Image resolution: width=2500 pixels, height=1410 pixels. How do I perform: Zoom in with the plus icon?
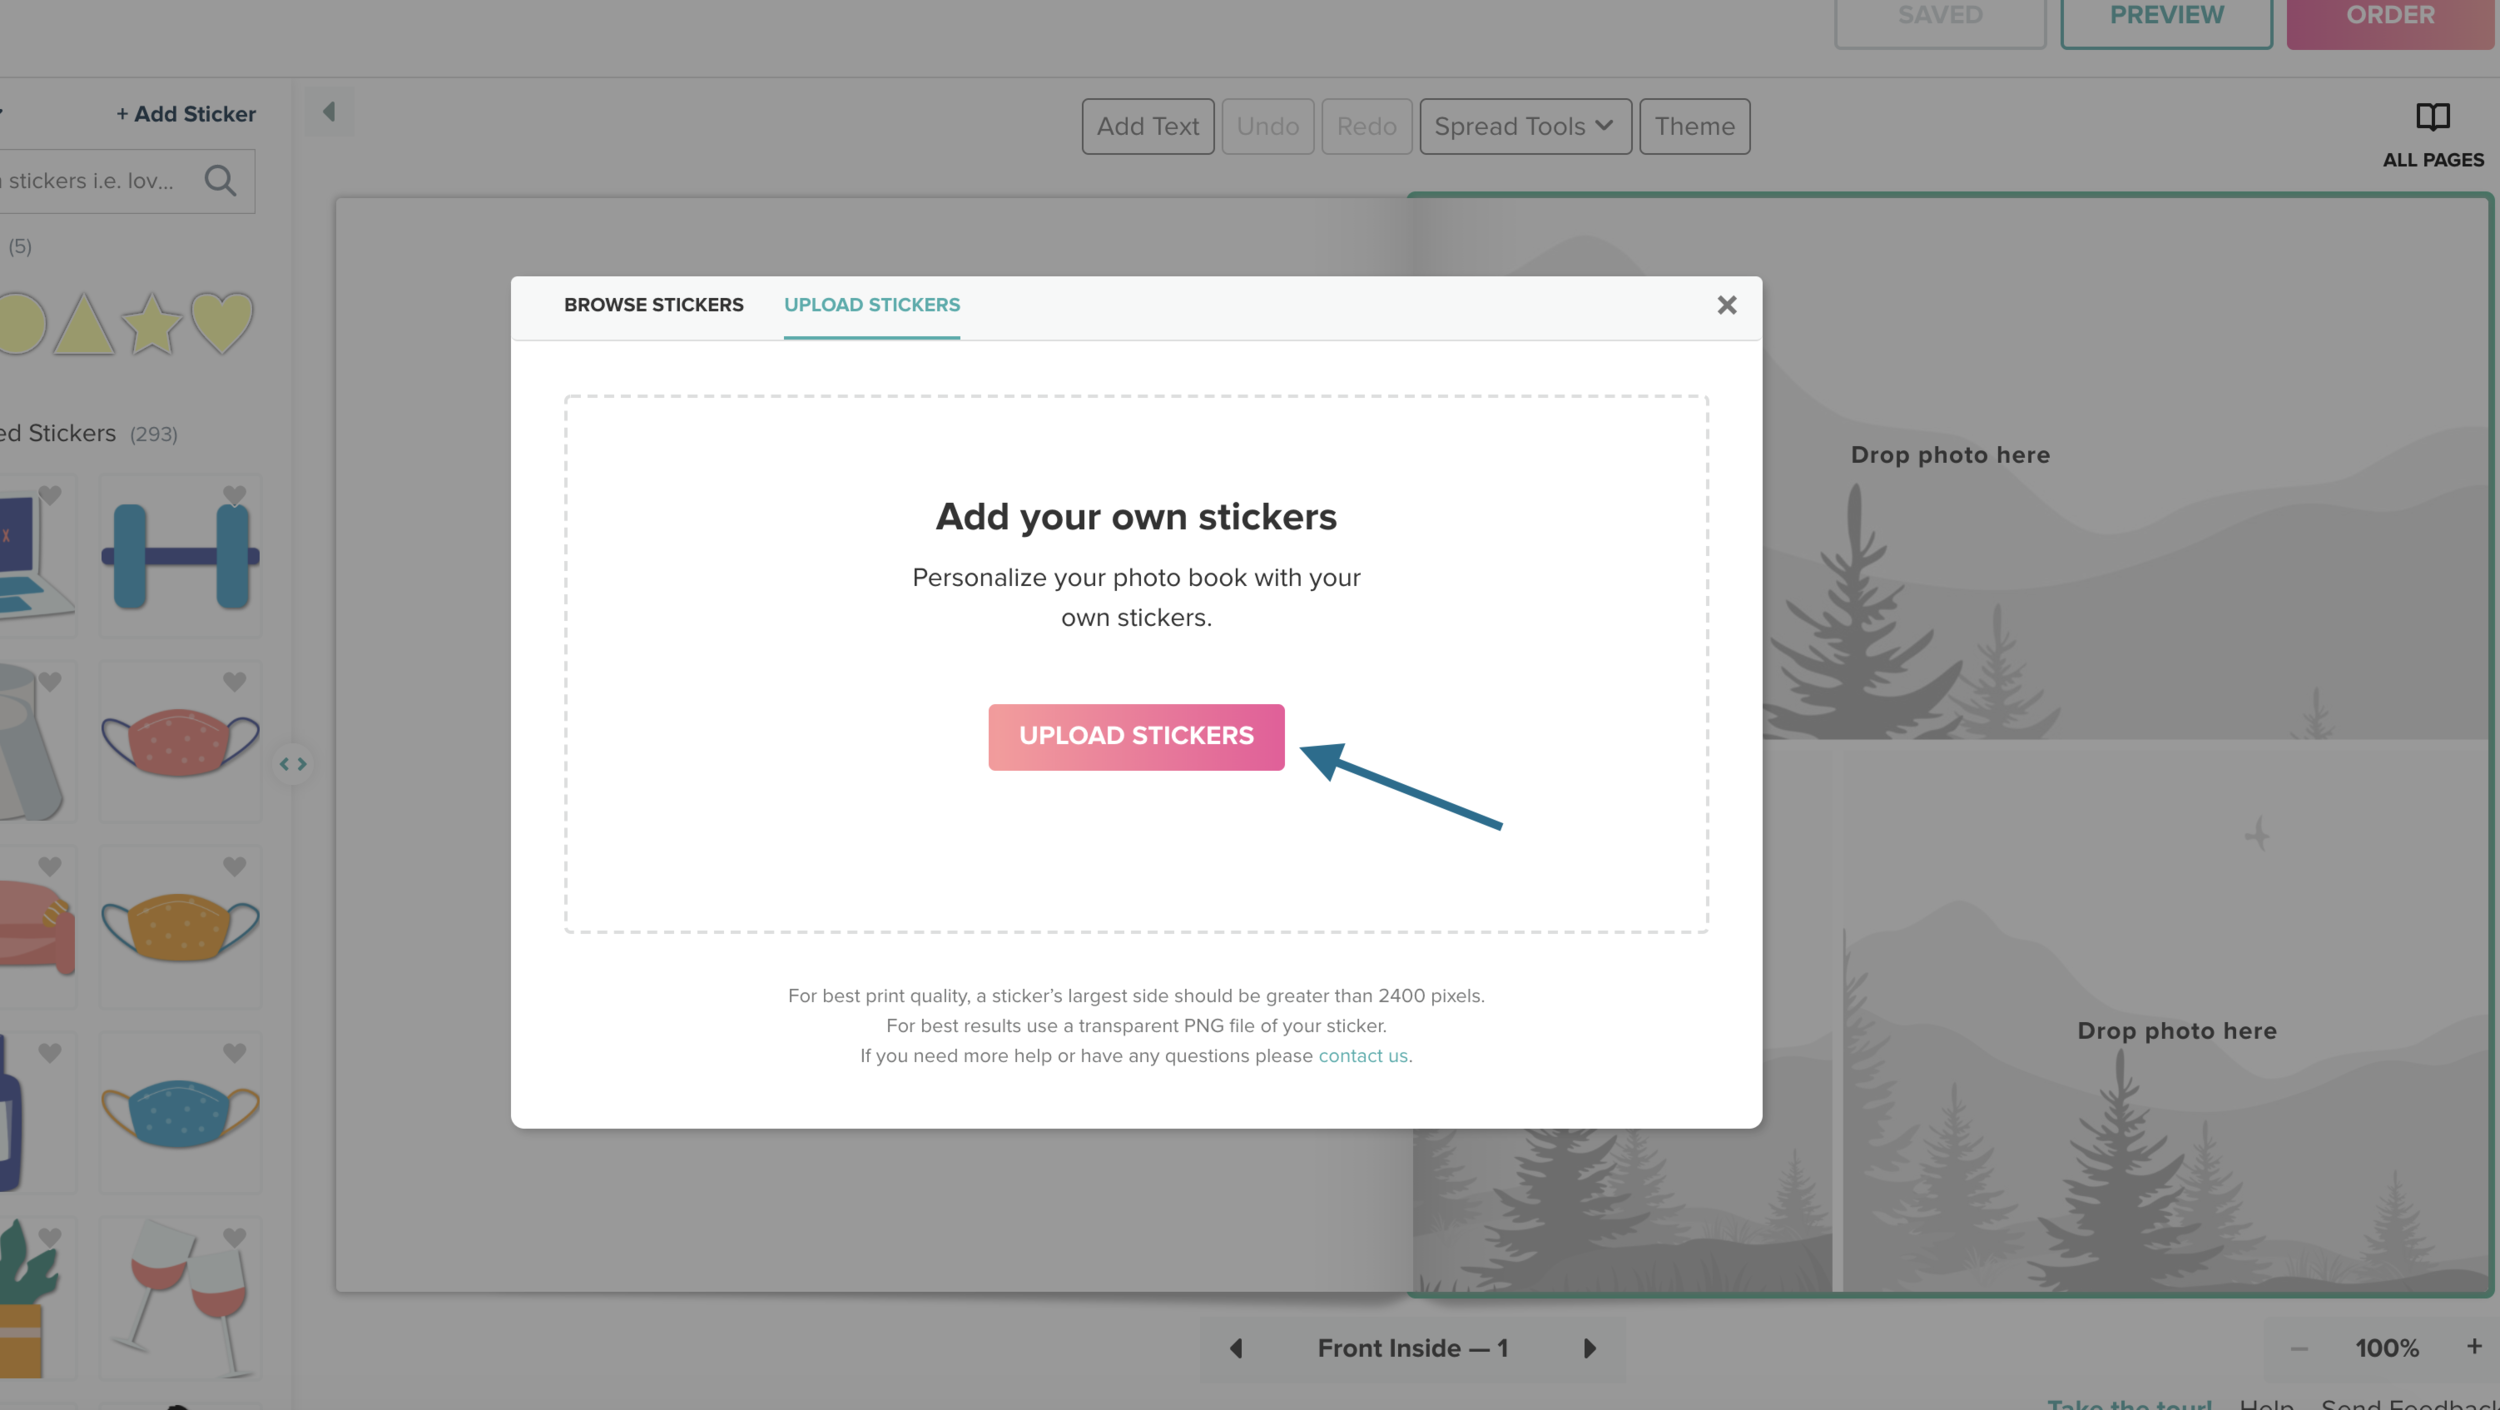click(x=2474, y=1347)
